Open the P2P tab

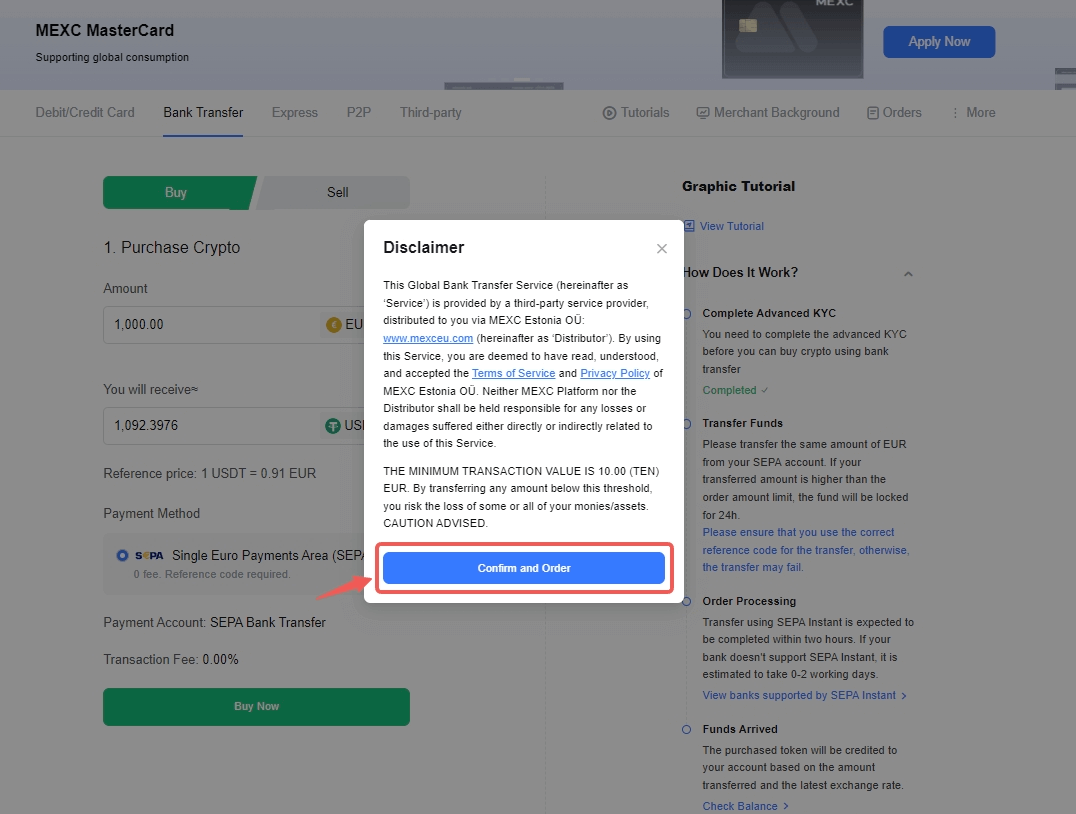pyautogui.click(x=358, y=113)
